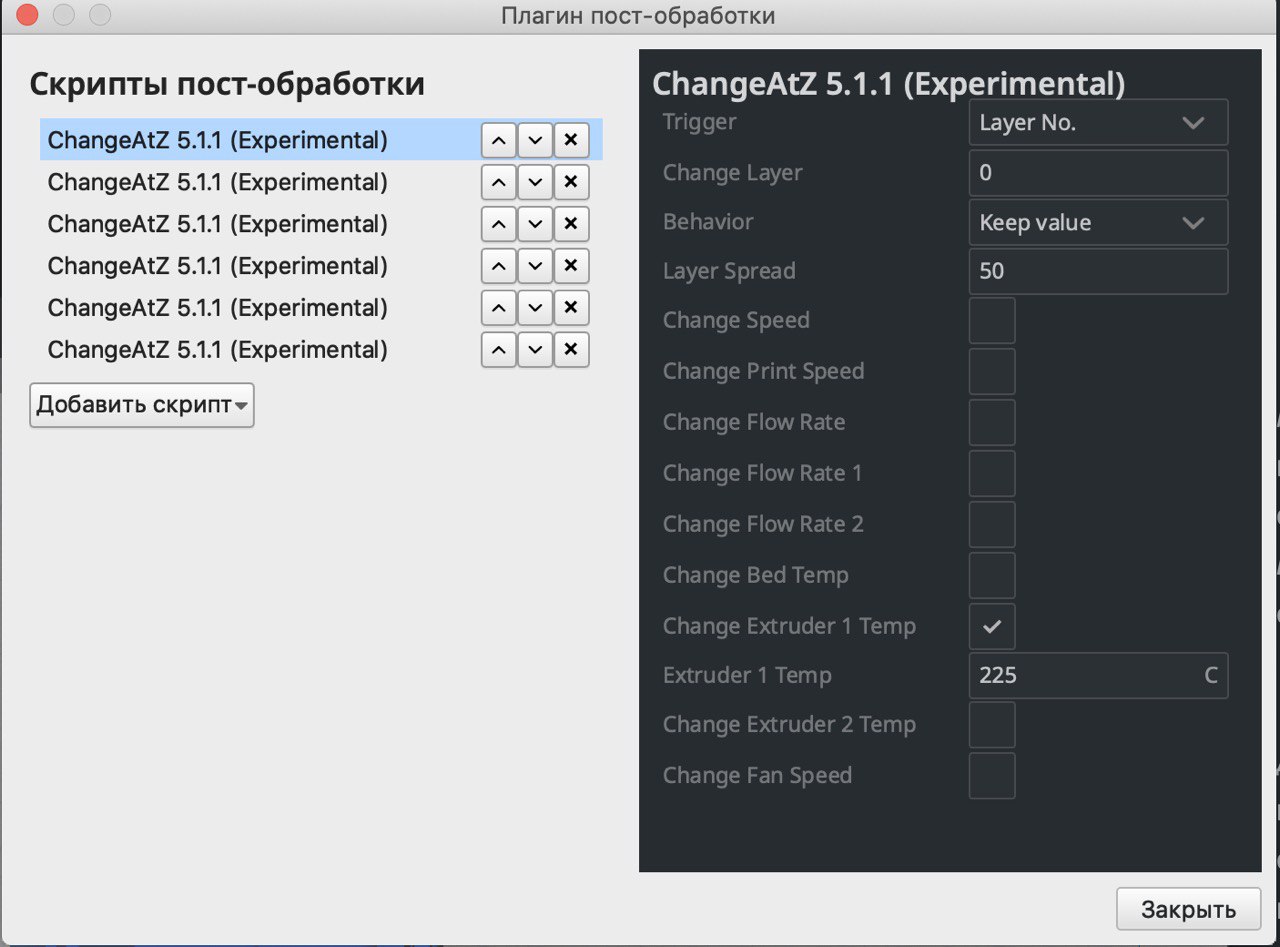Move the second ChangeAtZ script down

pyautogui.click(x=535, y=182)
